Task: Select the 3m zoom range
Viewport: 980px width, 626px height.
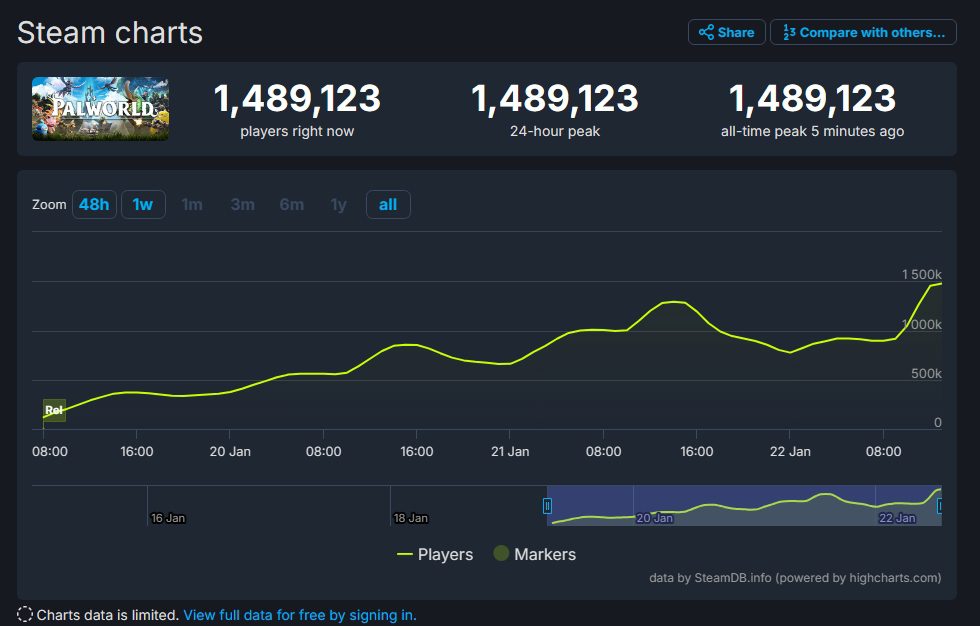Action: [x=241, y=204]
